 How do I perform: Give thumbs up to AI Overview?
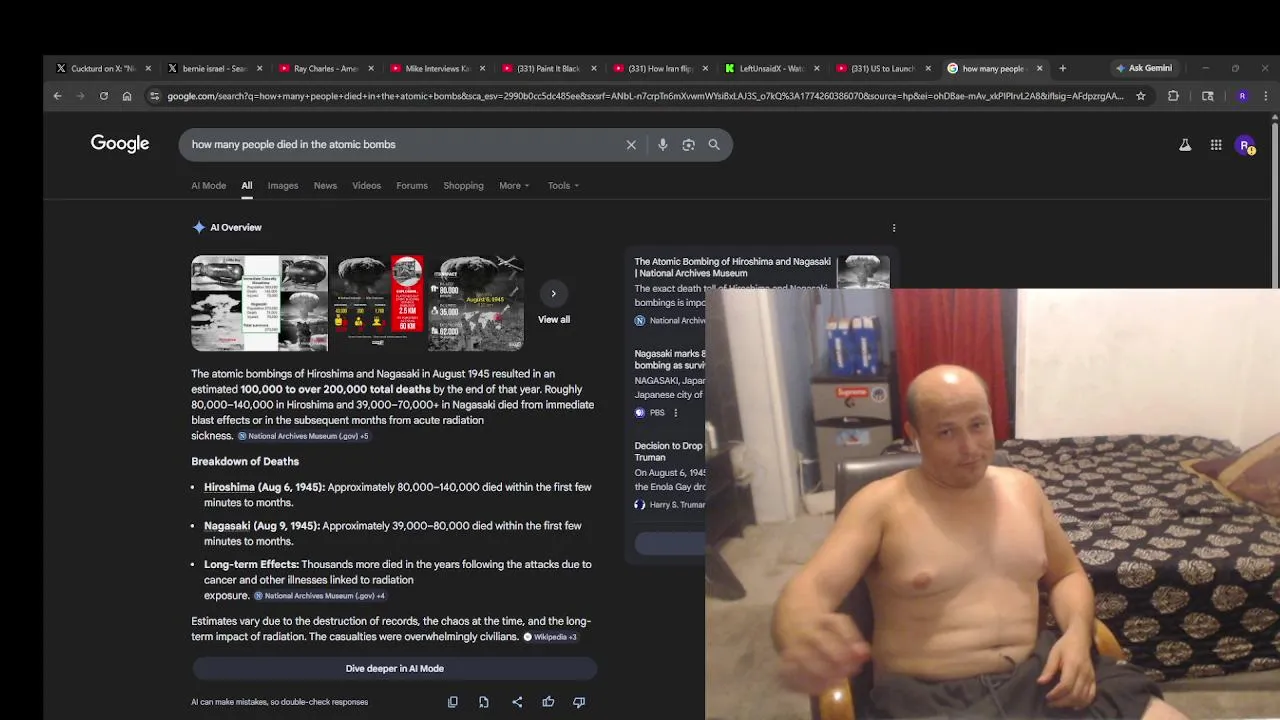[x=548, y=702]
